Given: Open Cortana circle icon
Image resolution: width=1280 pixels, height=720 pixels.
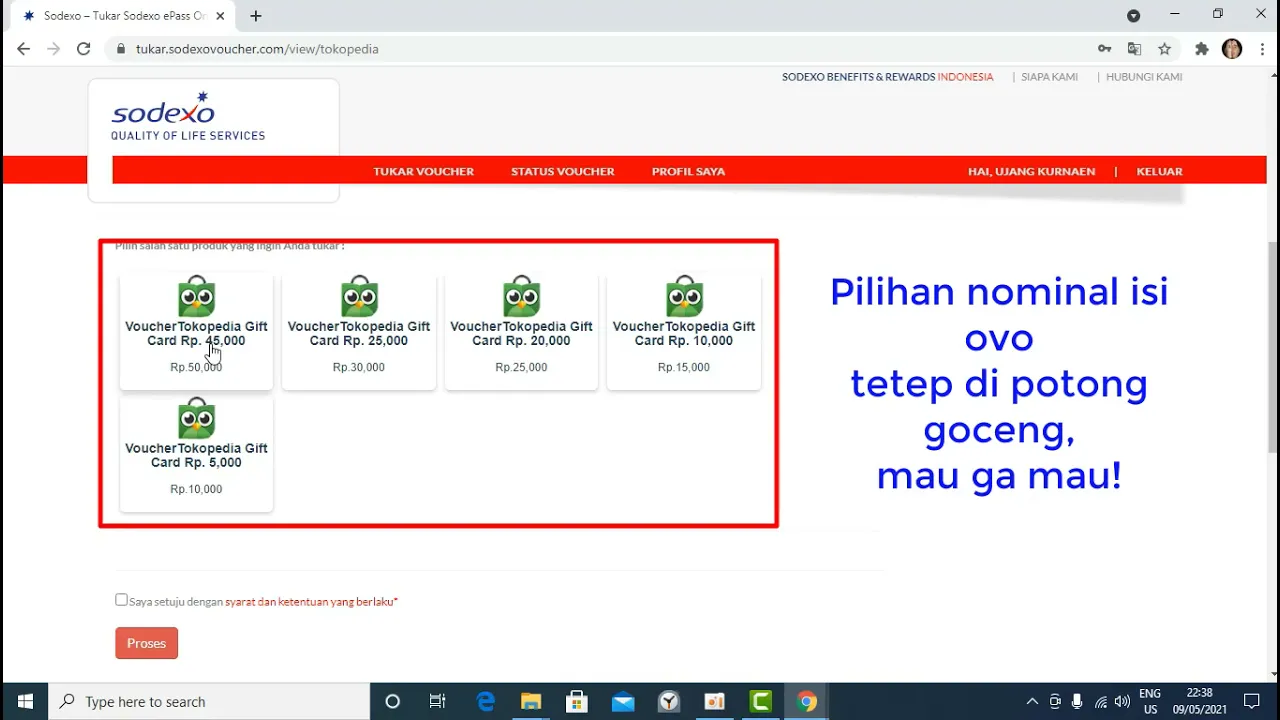Looking at the screenshot, I should (392, 701).
